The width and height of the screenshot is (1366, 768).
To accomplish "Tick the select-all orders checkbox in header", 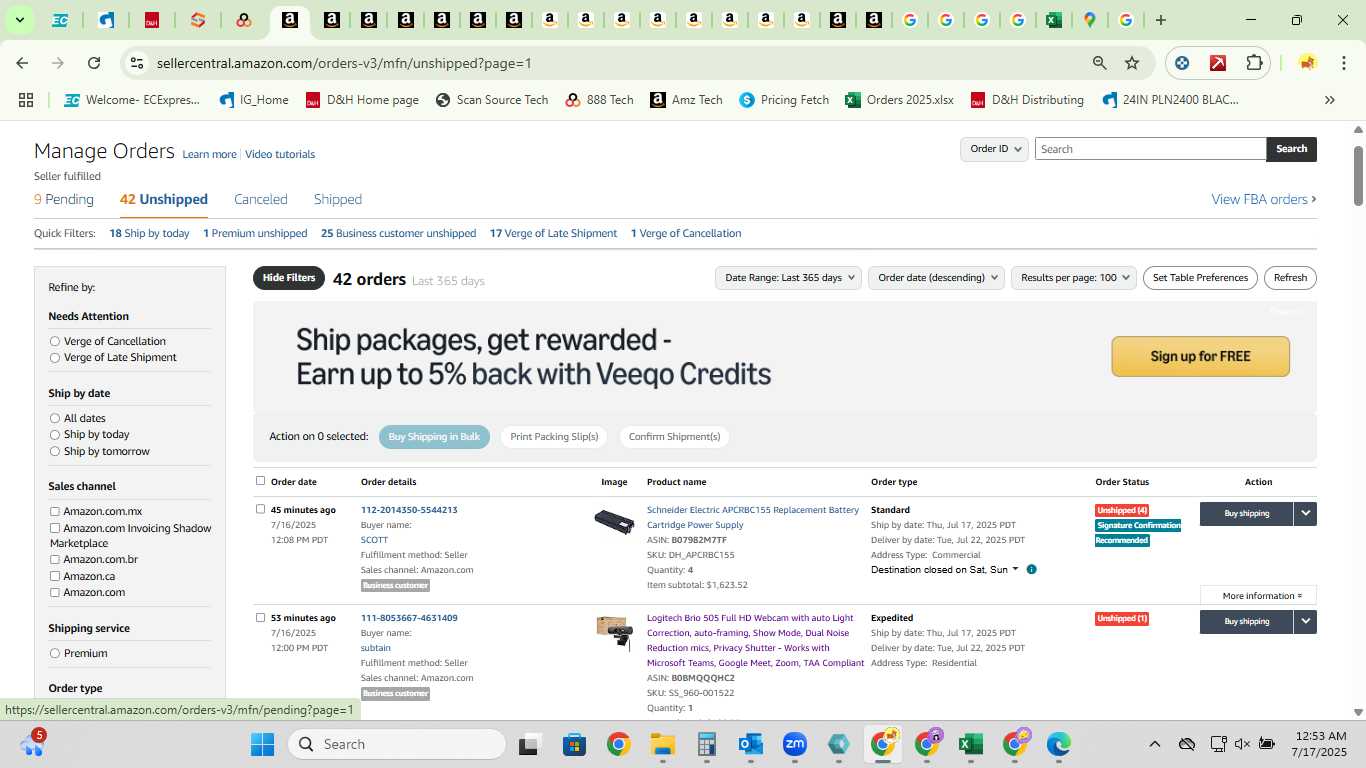I will [x=260, y=481].
